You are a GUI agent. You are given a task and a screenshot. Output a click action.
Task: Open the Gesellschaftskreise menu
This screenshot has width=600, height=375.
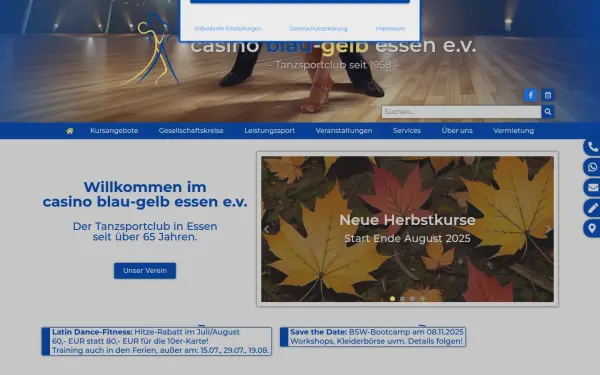click(191, 131)
